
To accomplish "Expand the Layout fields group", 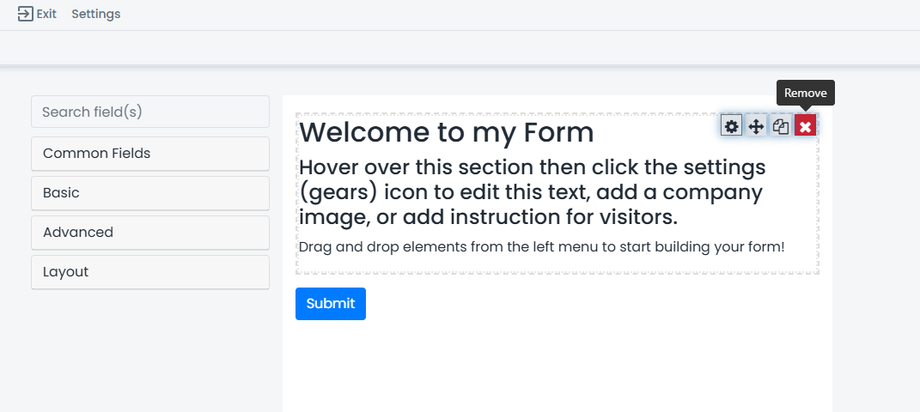I will click(150, 272).
